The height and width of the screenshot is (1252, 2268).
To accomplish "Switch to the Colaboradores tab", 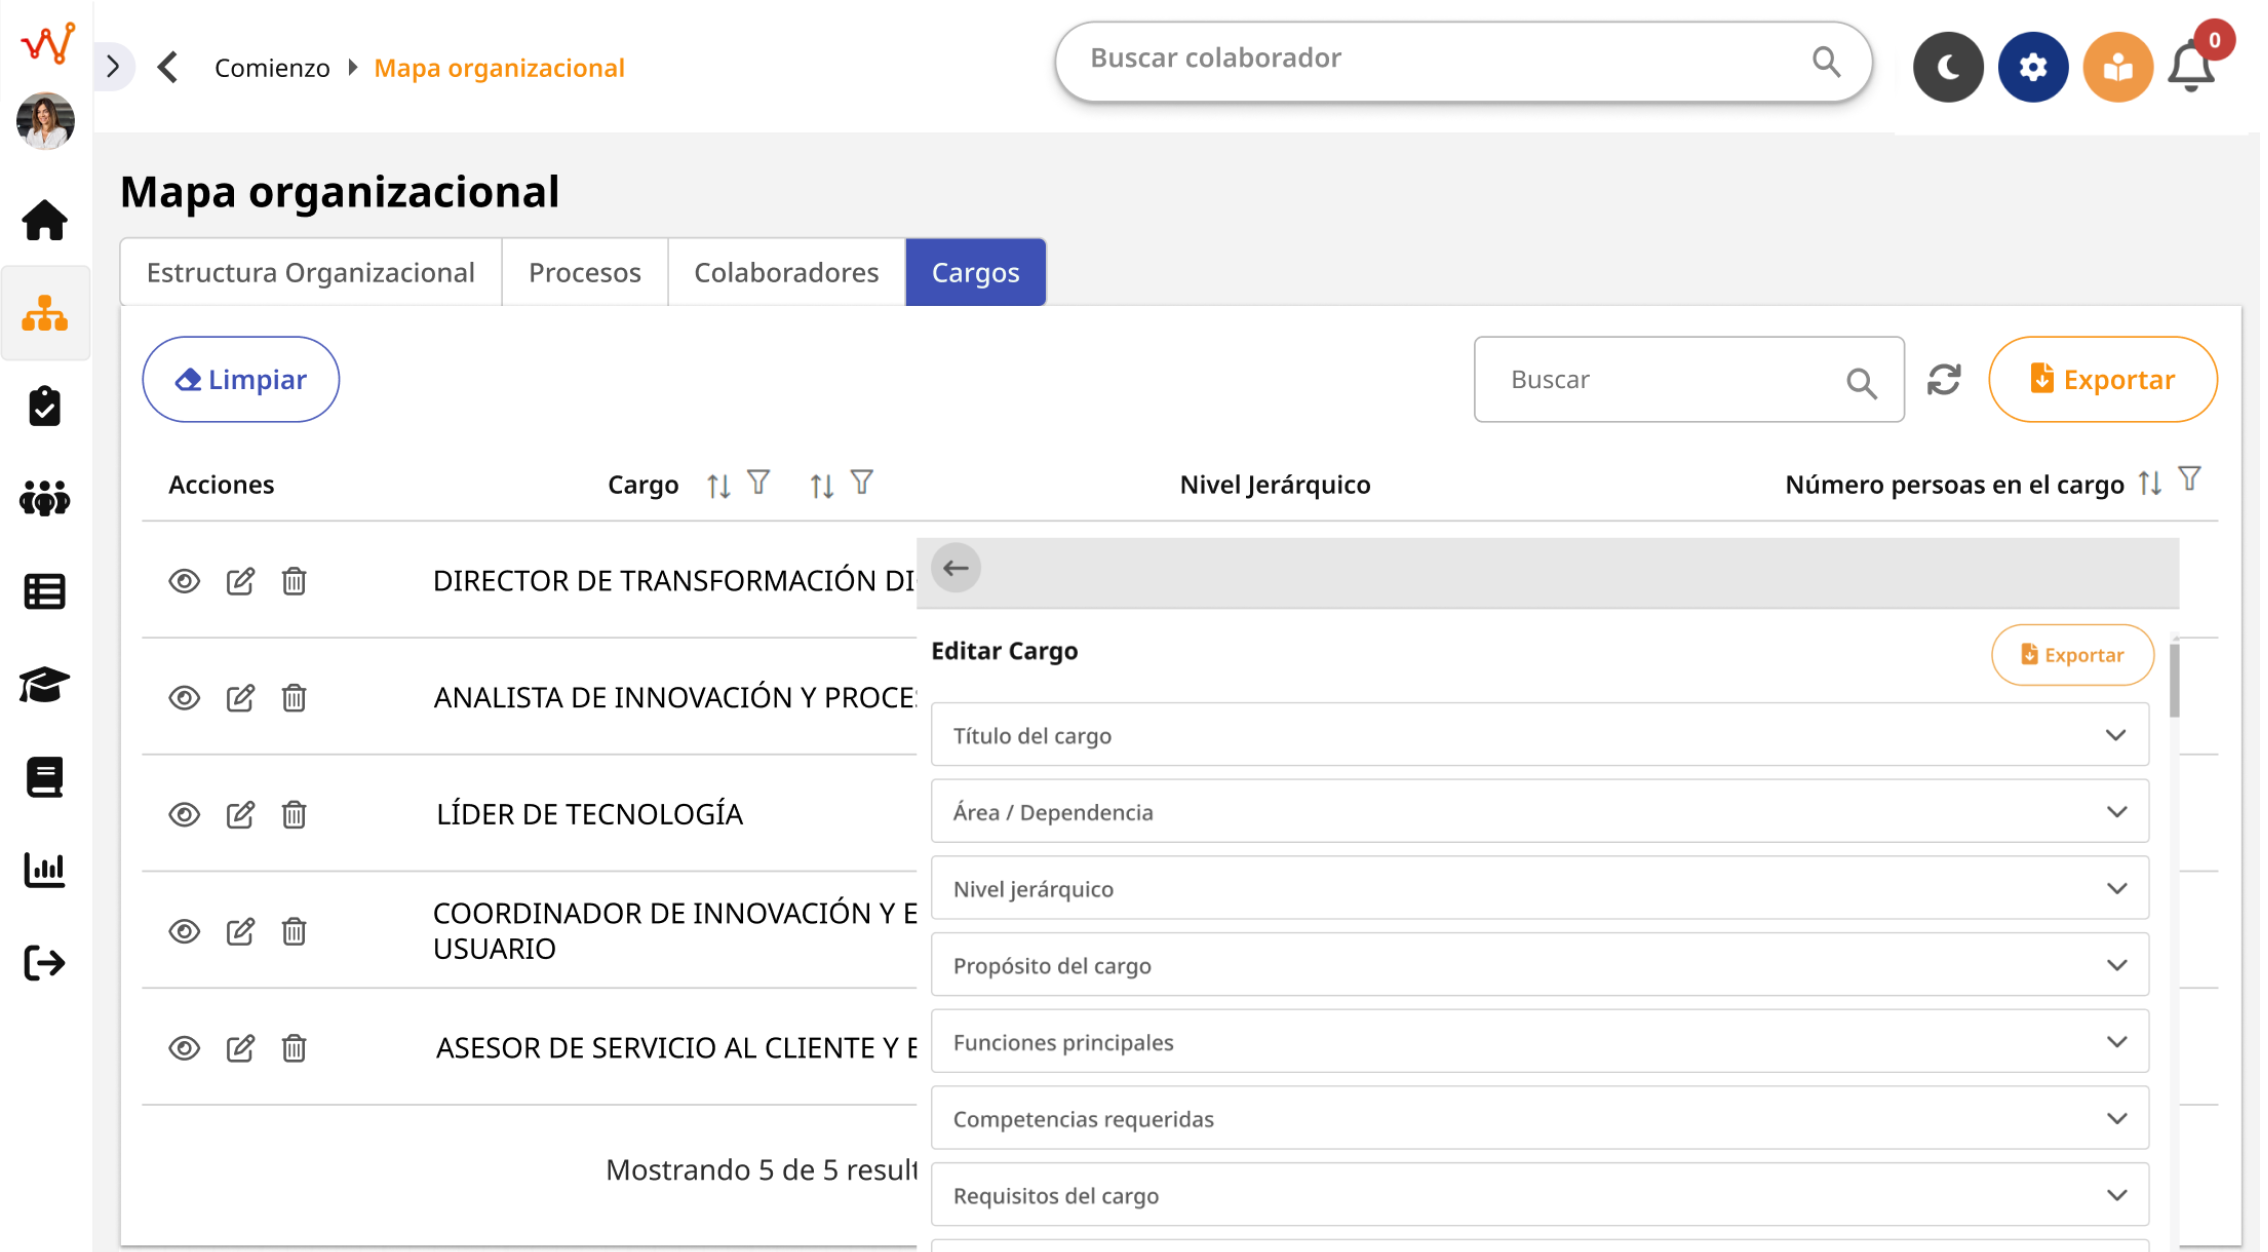I will coord(786,272).
